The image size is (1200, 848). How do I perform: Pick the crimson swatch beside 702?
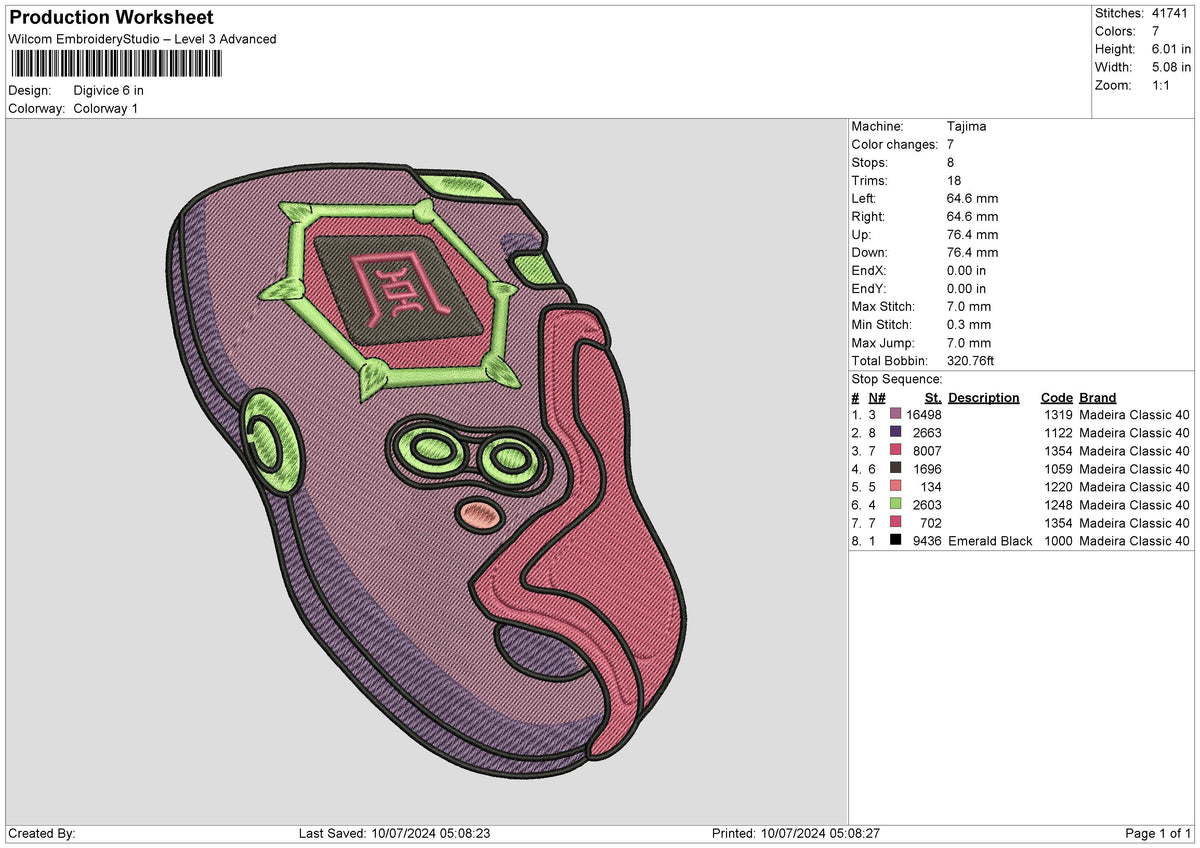895,523
